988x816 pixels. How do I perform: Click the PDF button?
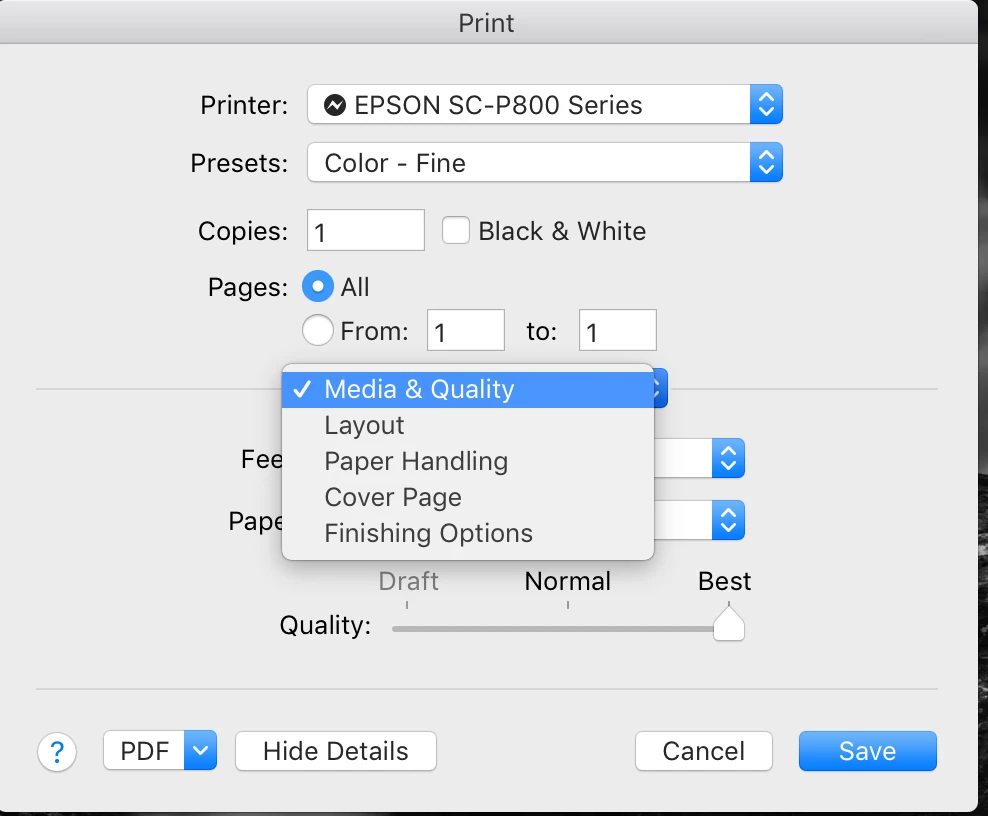(145, 751)
